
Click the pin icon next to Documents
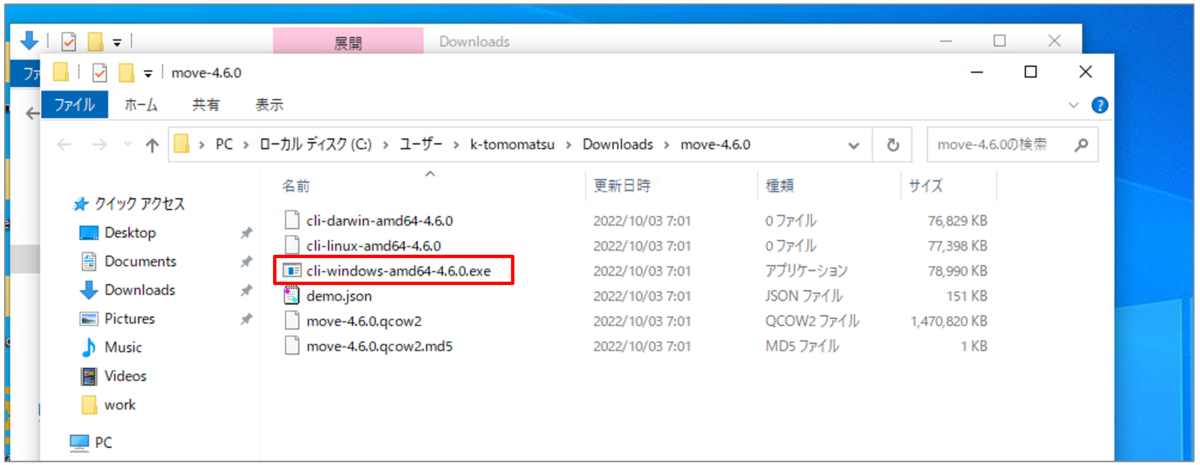point(246,262)
